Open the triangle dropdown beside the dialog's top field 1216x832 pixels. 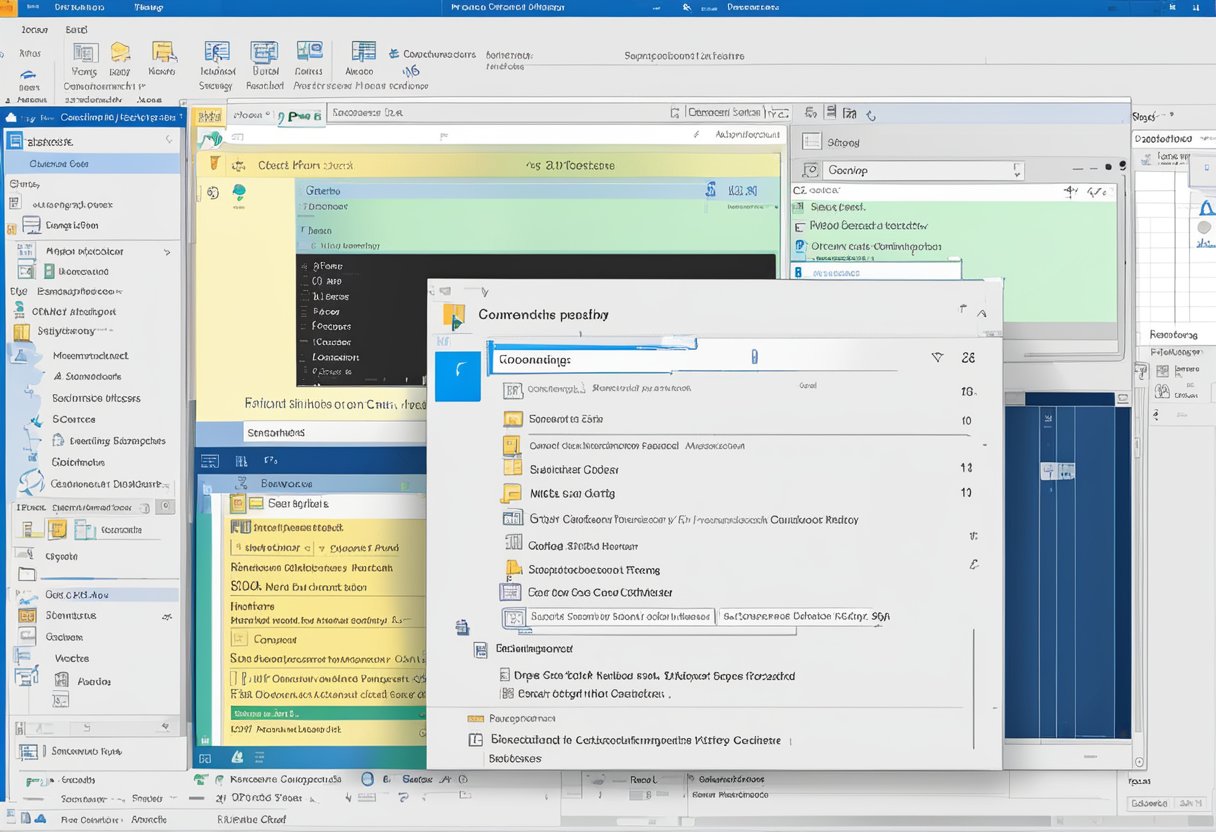point(937,357)
